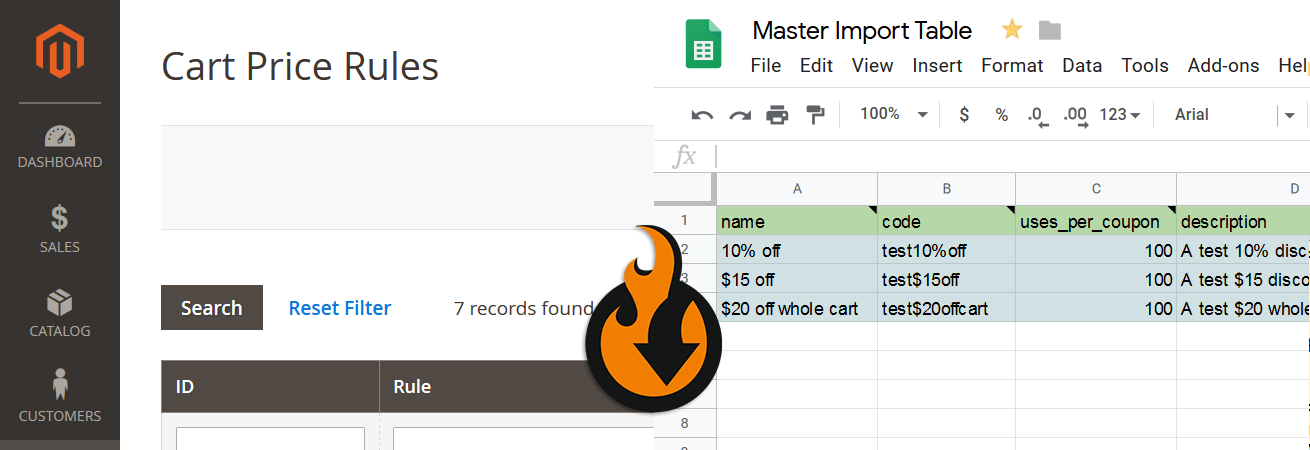The width and height of the screenshot is (1310, 450).
Task: Open the Insert menu
Action: coord(937,66)
